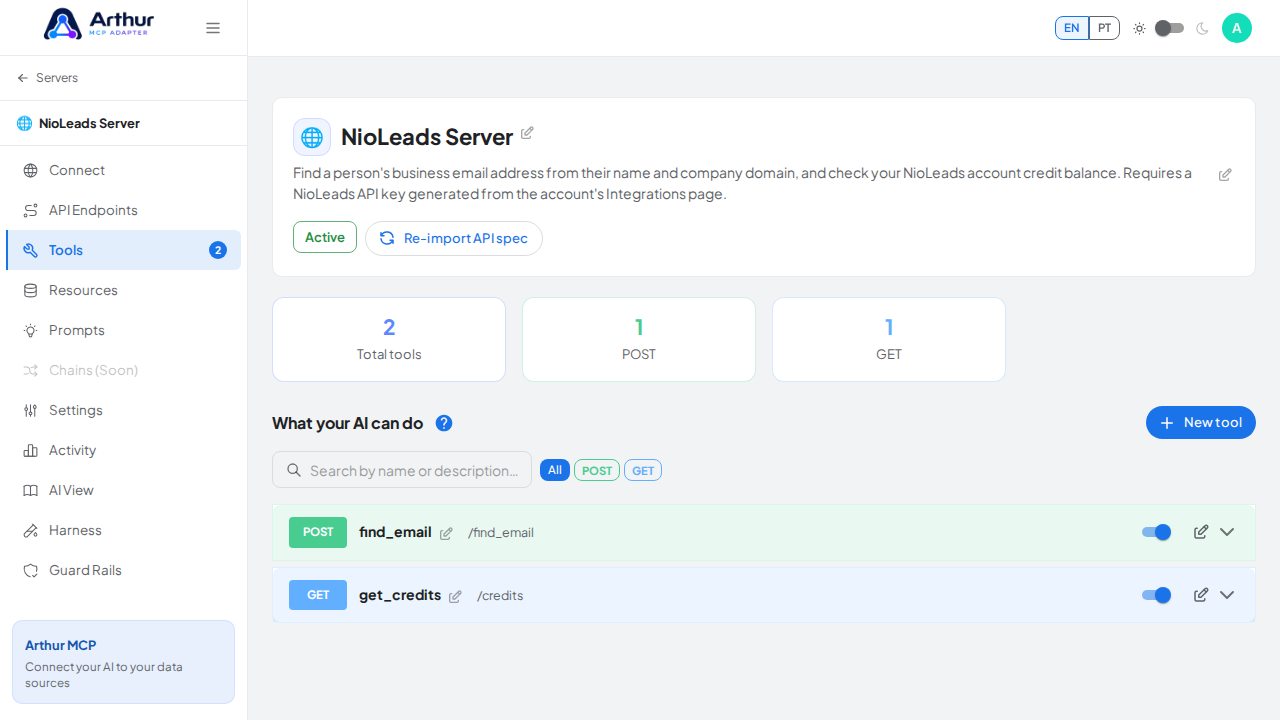The image size is (1280, 720).
Task: Click the Total tools card
Action: click(389, 339)
